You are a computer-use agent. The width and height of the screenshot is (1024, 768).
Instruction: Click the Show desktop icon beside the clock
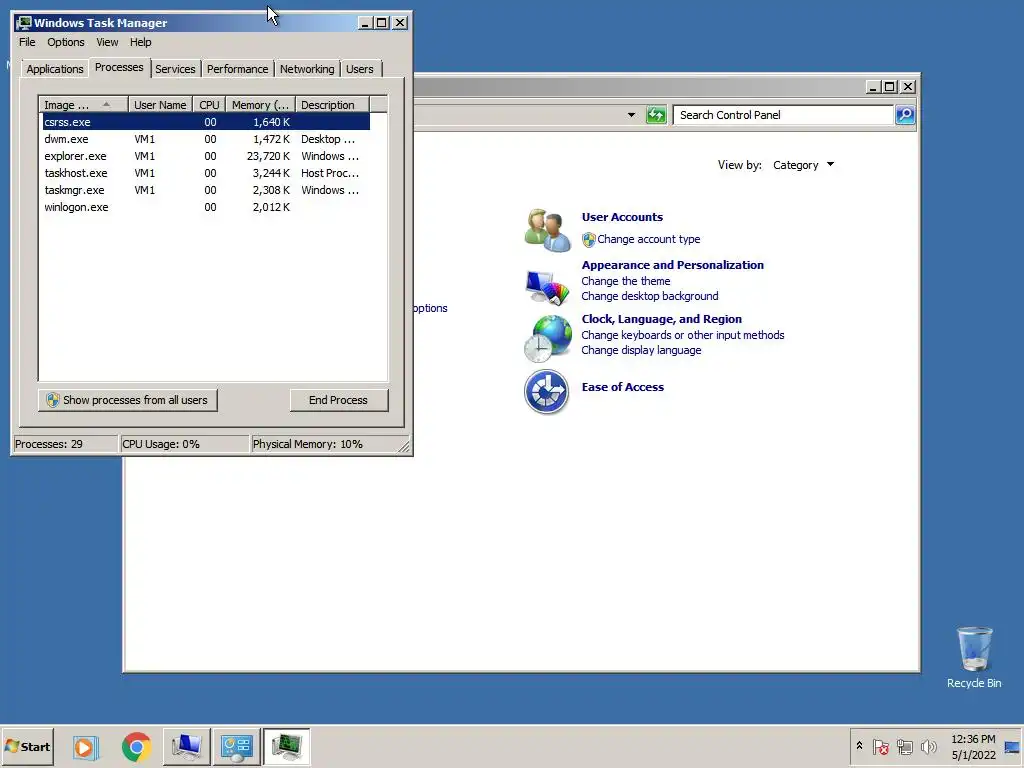[x=1012, y=746]
